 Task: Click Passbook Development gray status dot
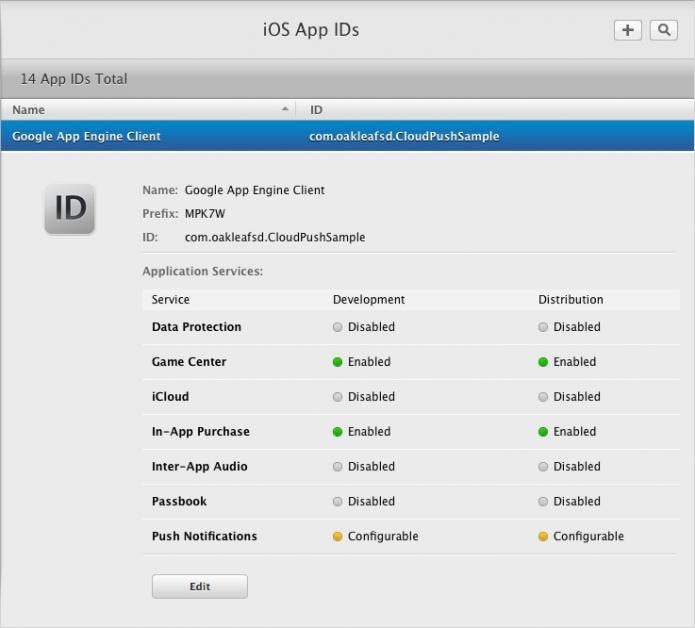337,502
